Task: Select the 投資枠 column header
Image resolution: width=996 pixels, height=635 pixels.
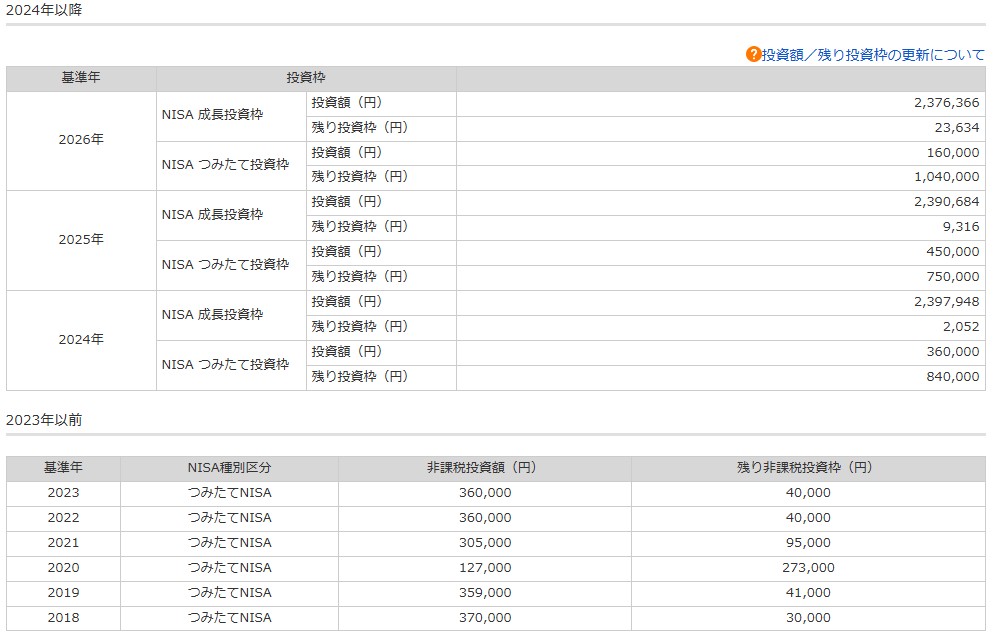Action: 306,78
